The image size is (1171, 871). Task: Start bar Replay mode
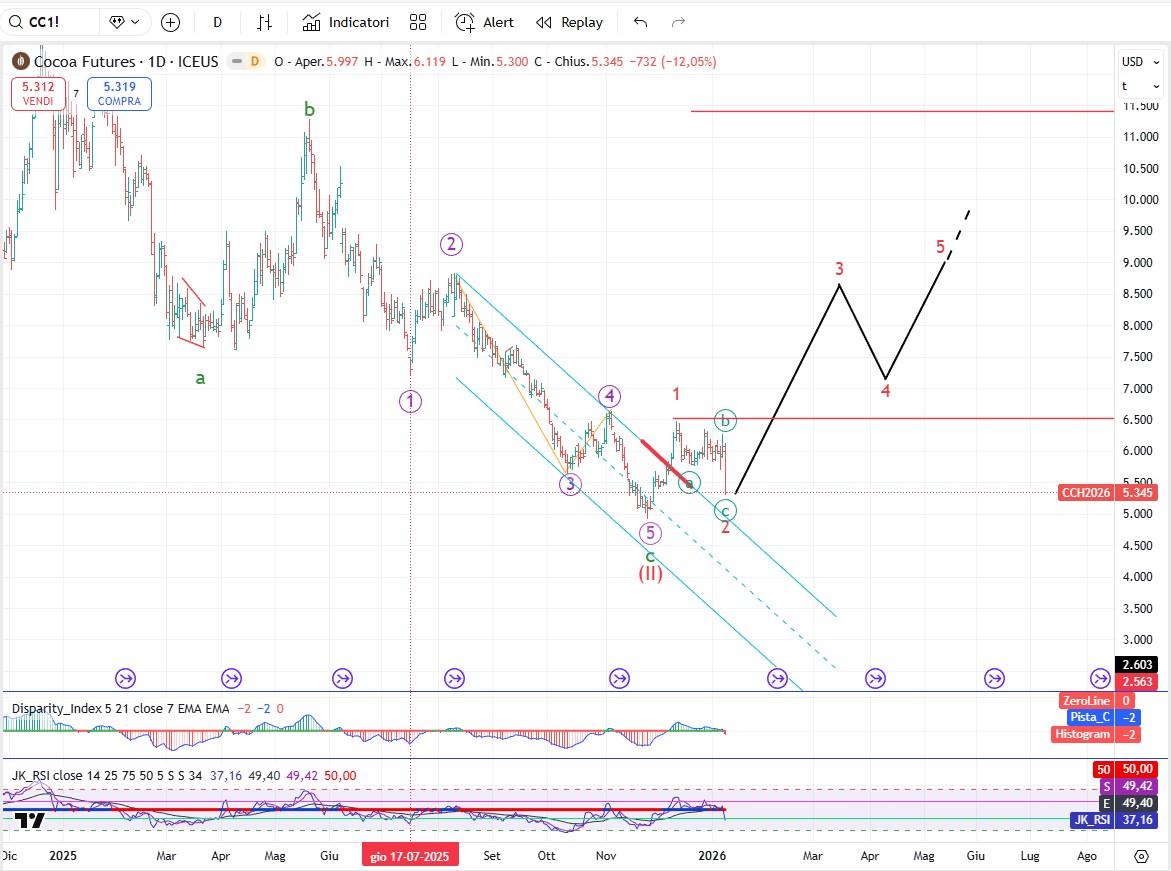tap(570, 22)
